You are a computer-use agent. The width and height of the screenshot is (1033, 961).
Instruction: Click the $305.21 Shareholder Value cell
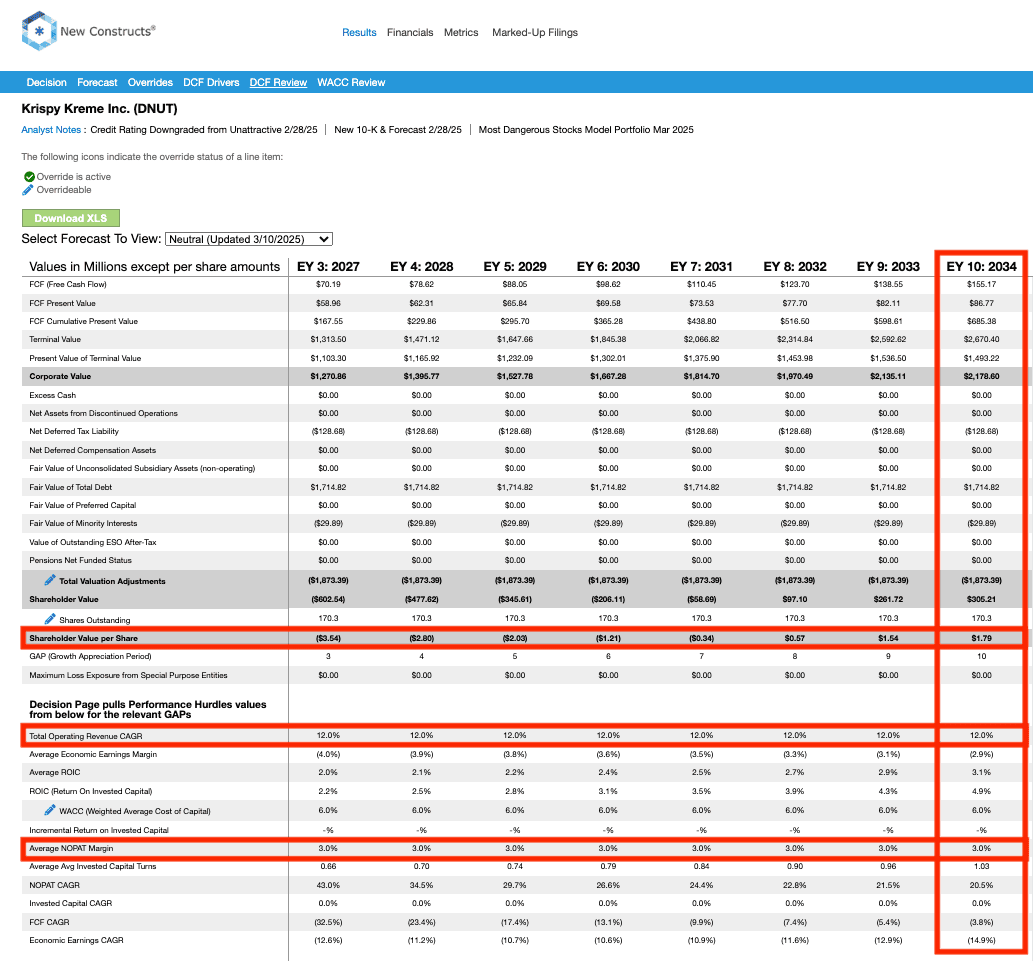981,599
